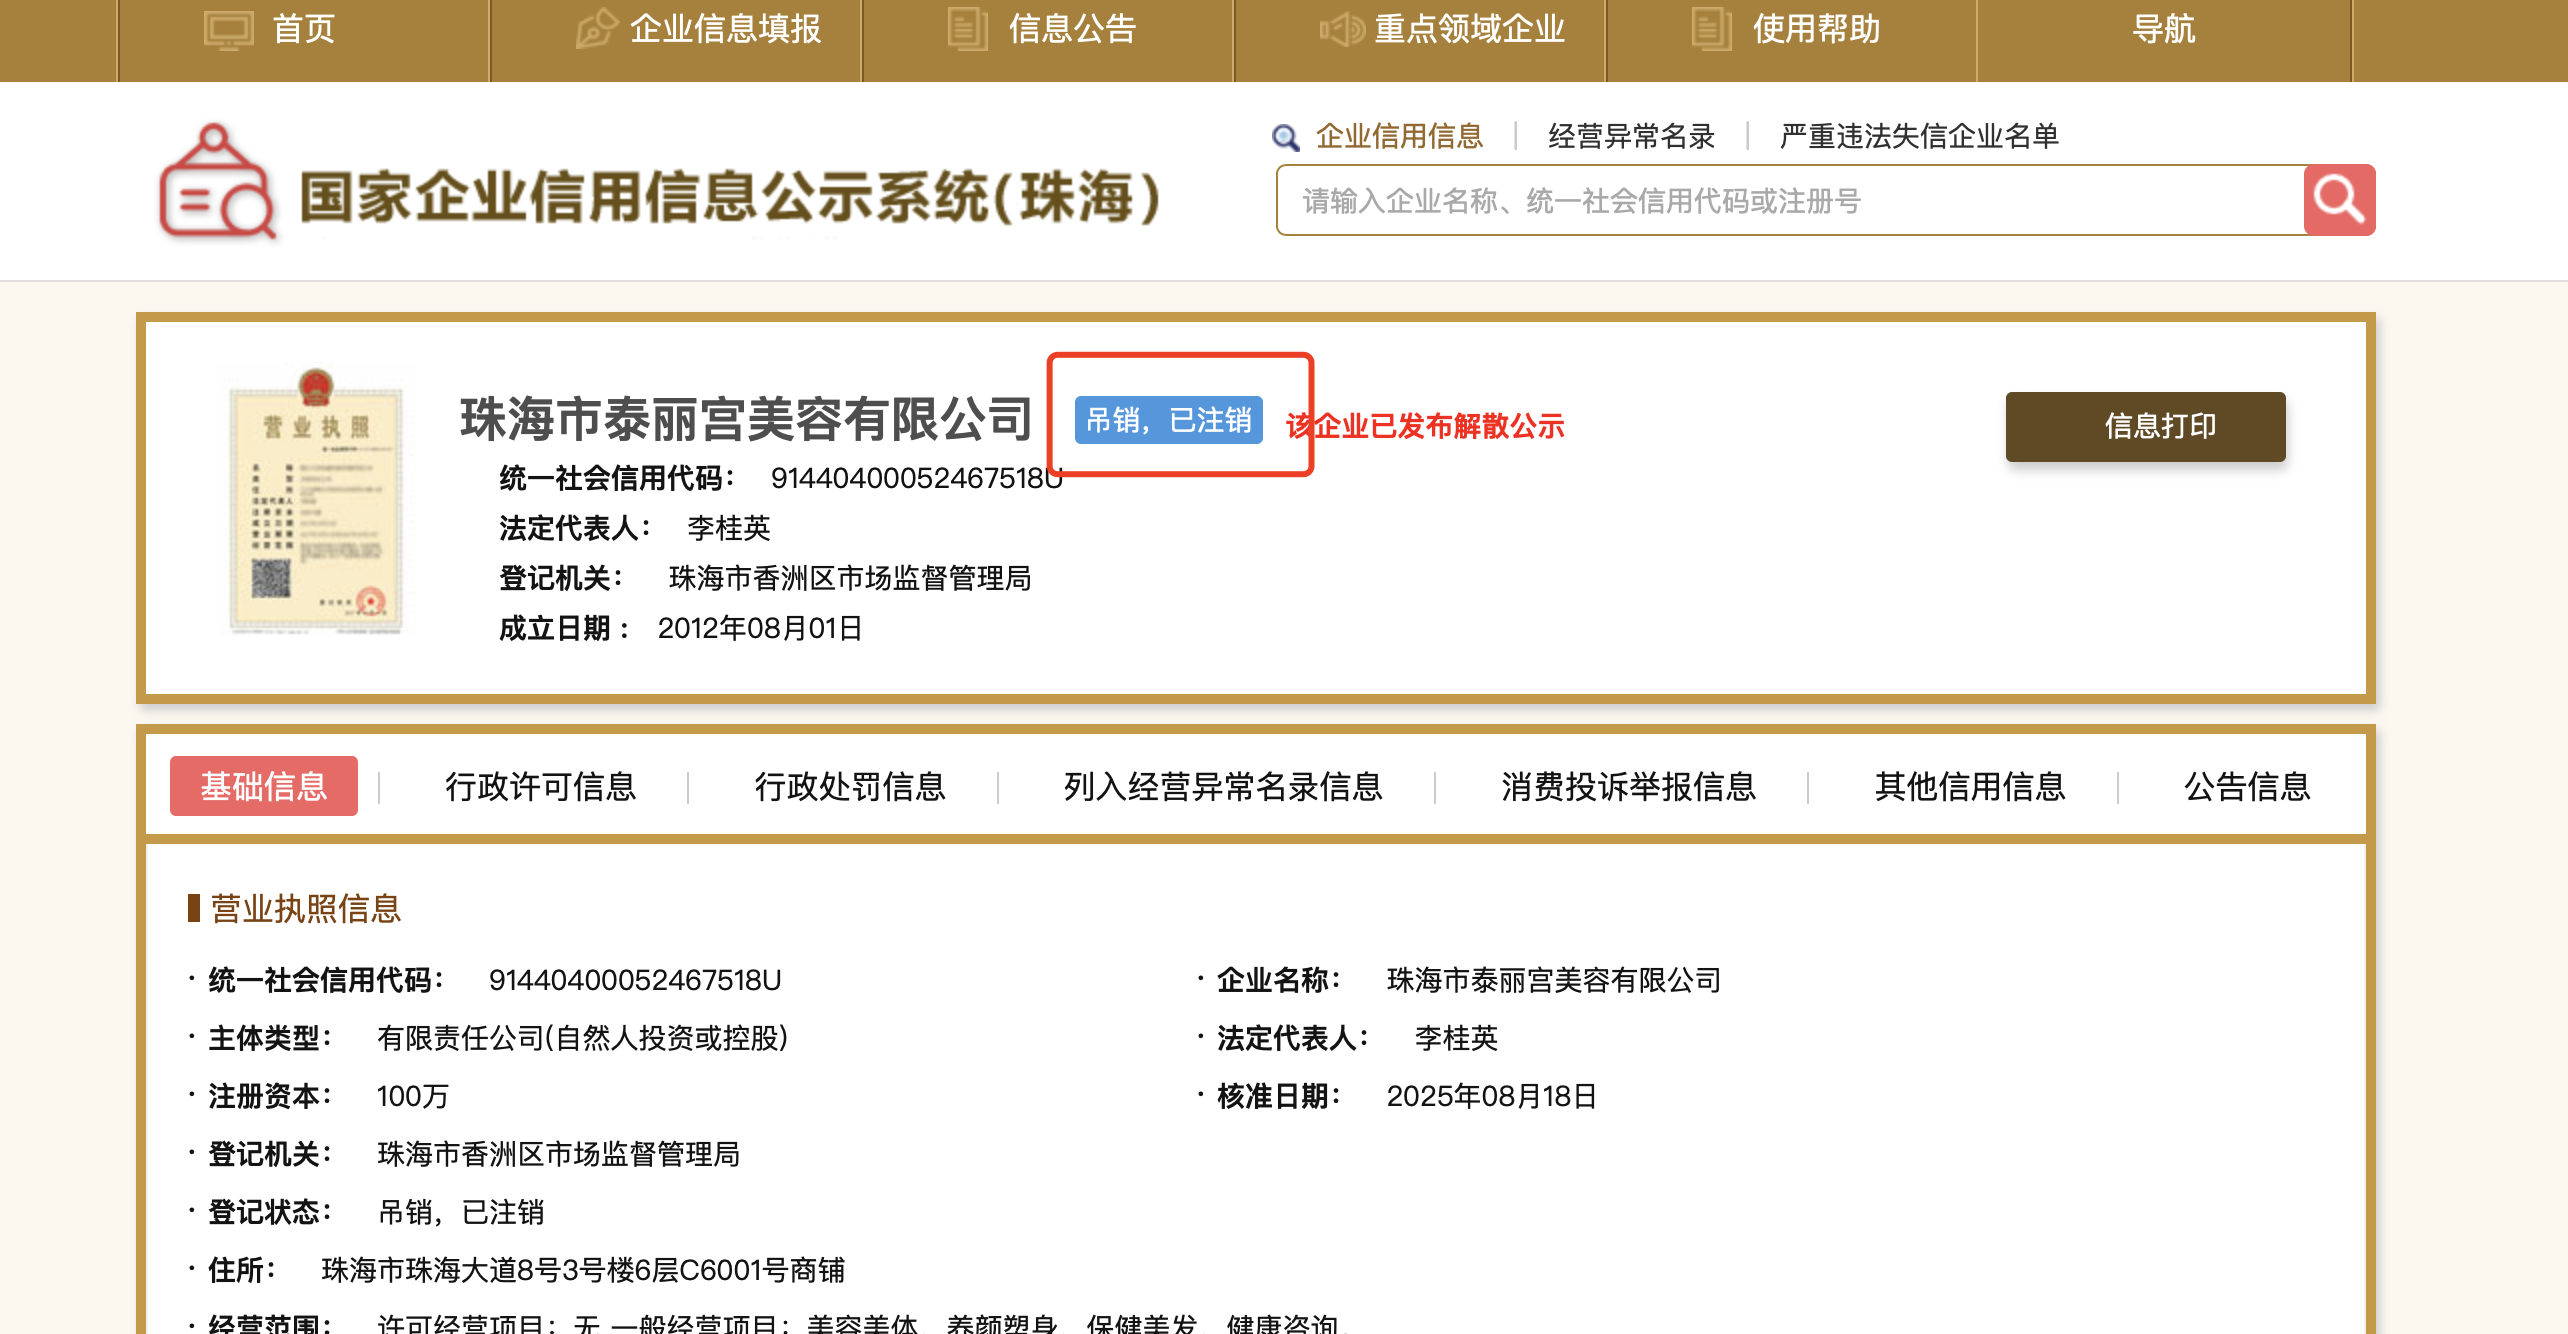This screenshot has height=1334, width=2568.
Task: Click the document icon beside 信息公告
Action: coord(967,29)
